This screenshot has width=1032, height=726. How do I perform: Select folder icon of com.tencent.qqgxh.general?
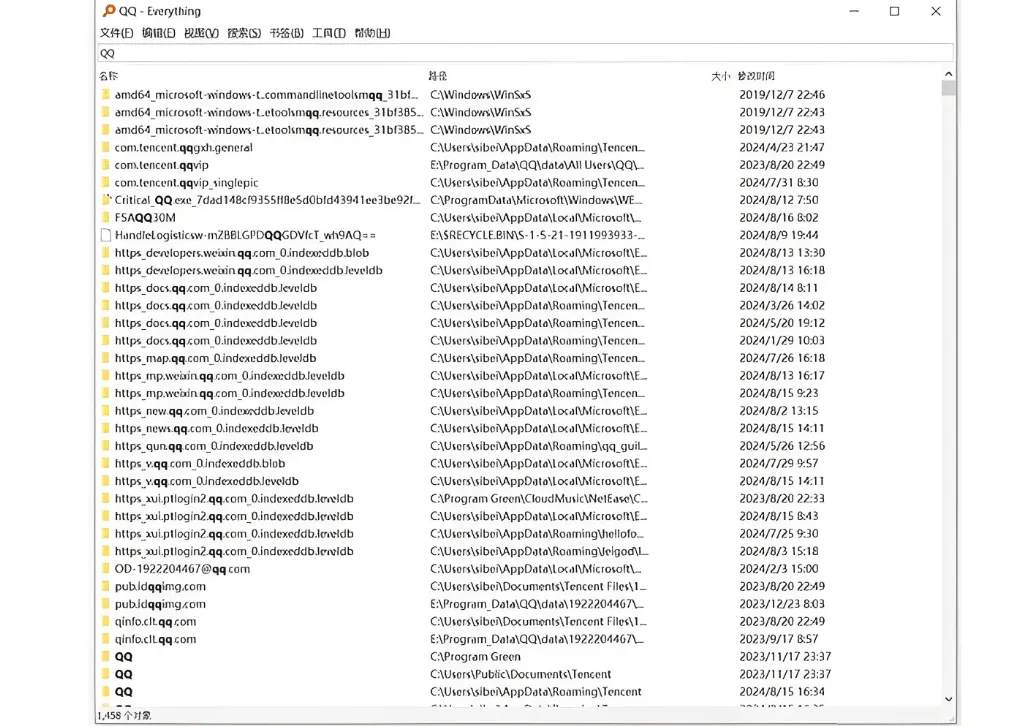click(105, 147)
